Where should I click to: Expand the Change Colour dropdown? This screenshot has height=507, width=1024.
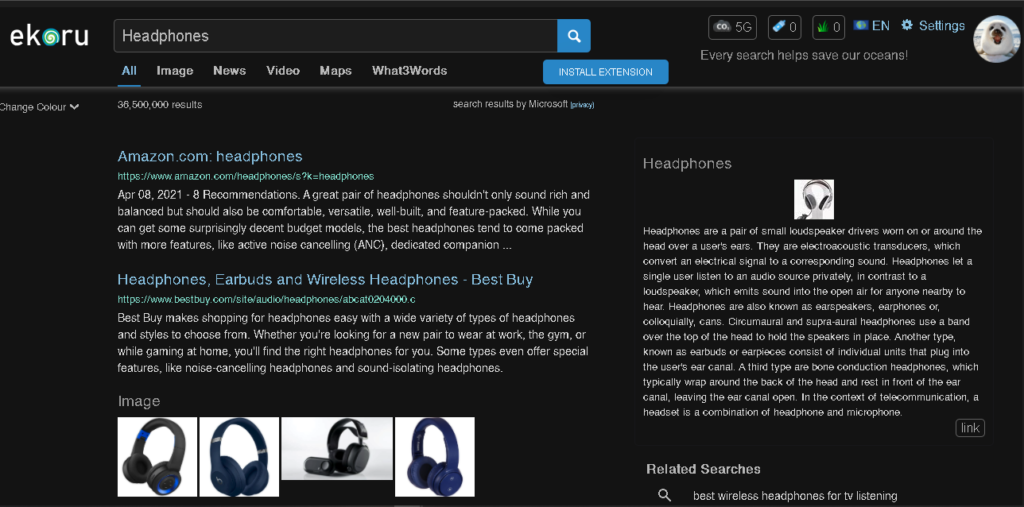[39, 107]
